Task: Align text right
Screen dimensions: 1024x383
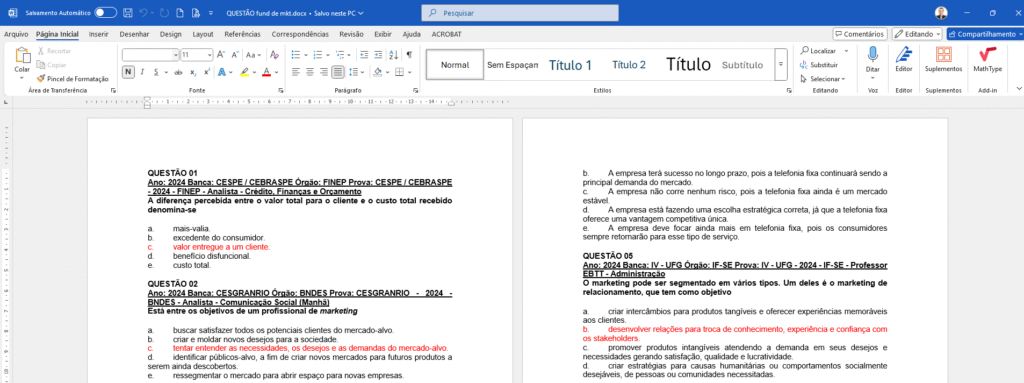Action: (x=323, y=72)
